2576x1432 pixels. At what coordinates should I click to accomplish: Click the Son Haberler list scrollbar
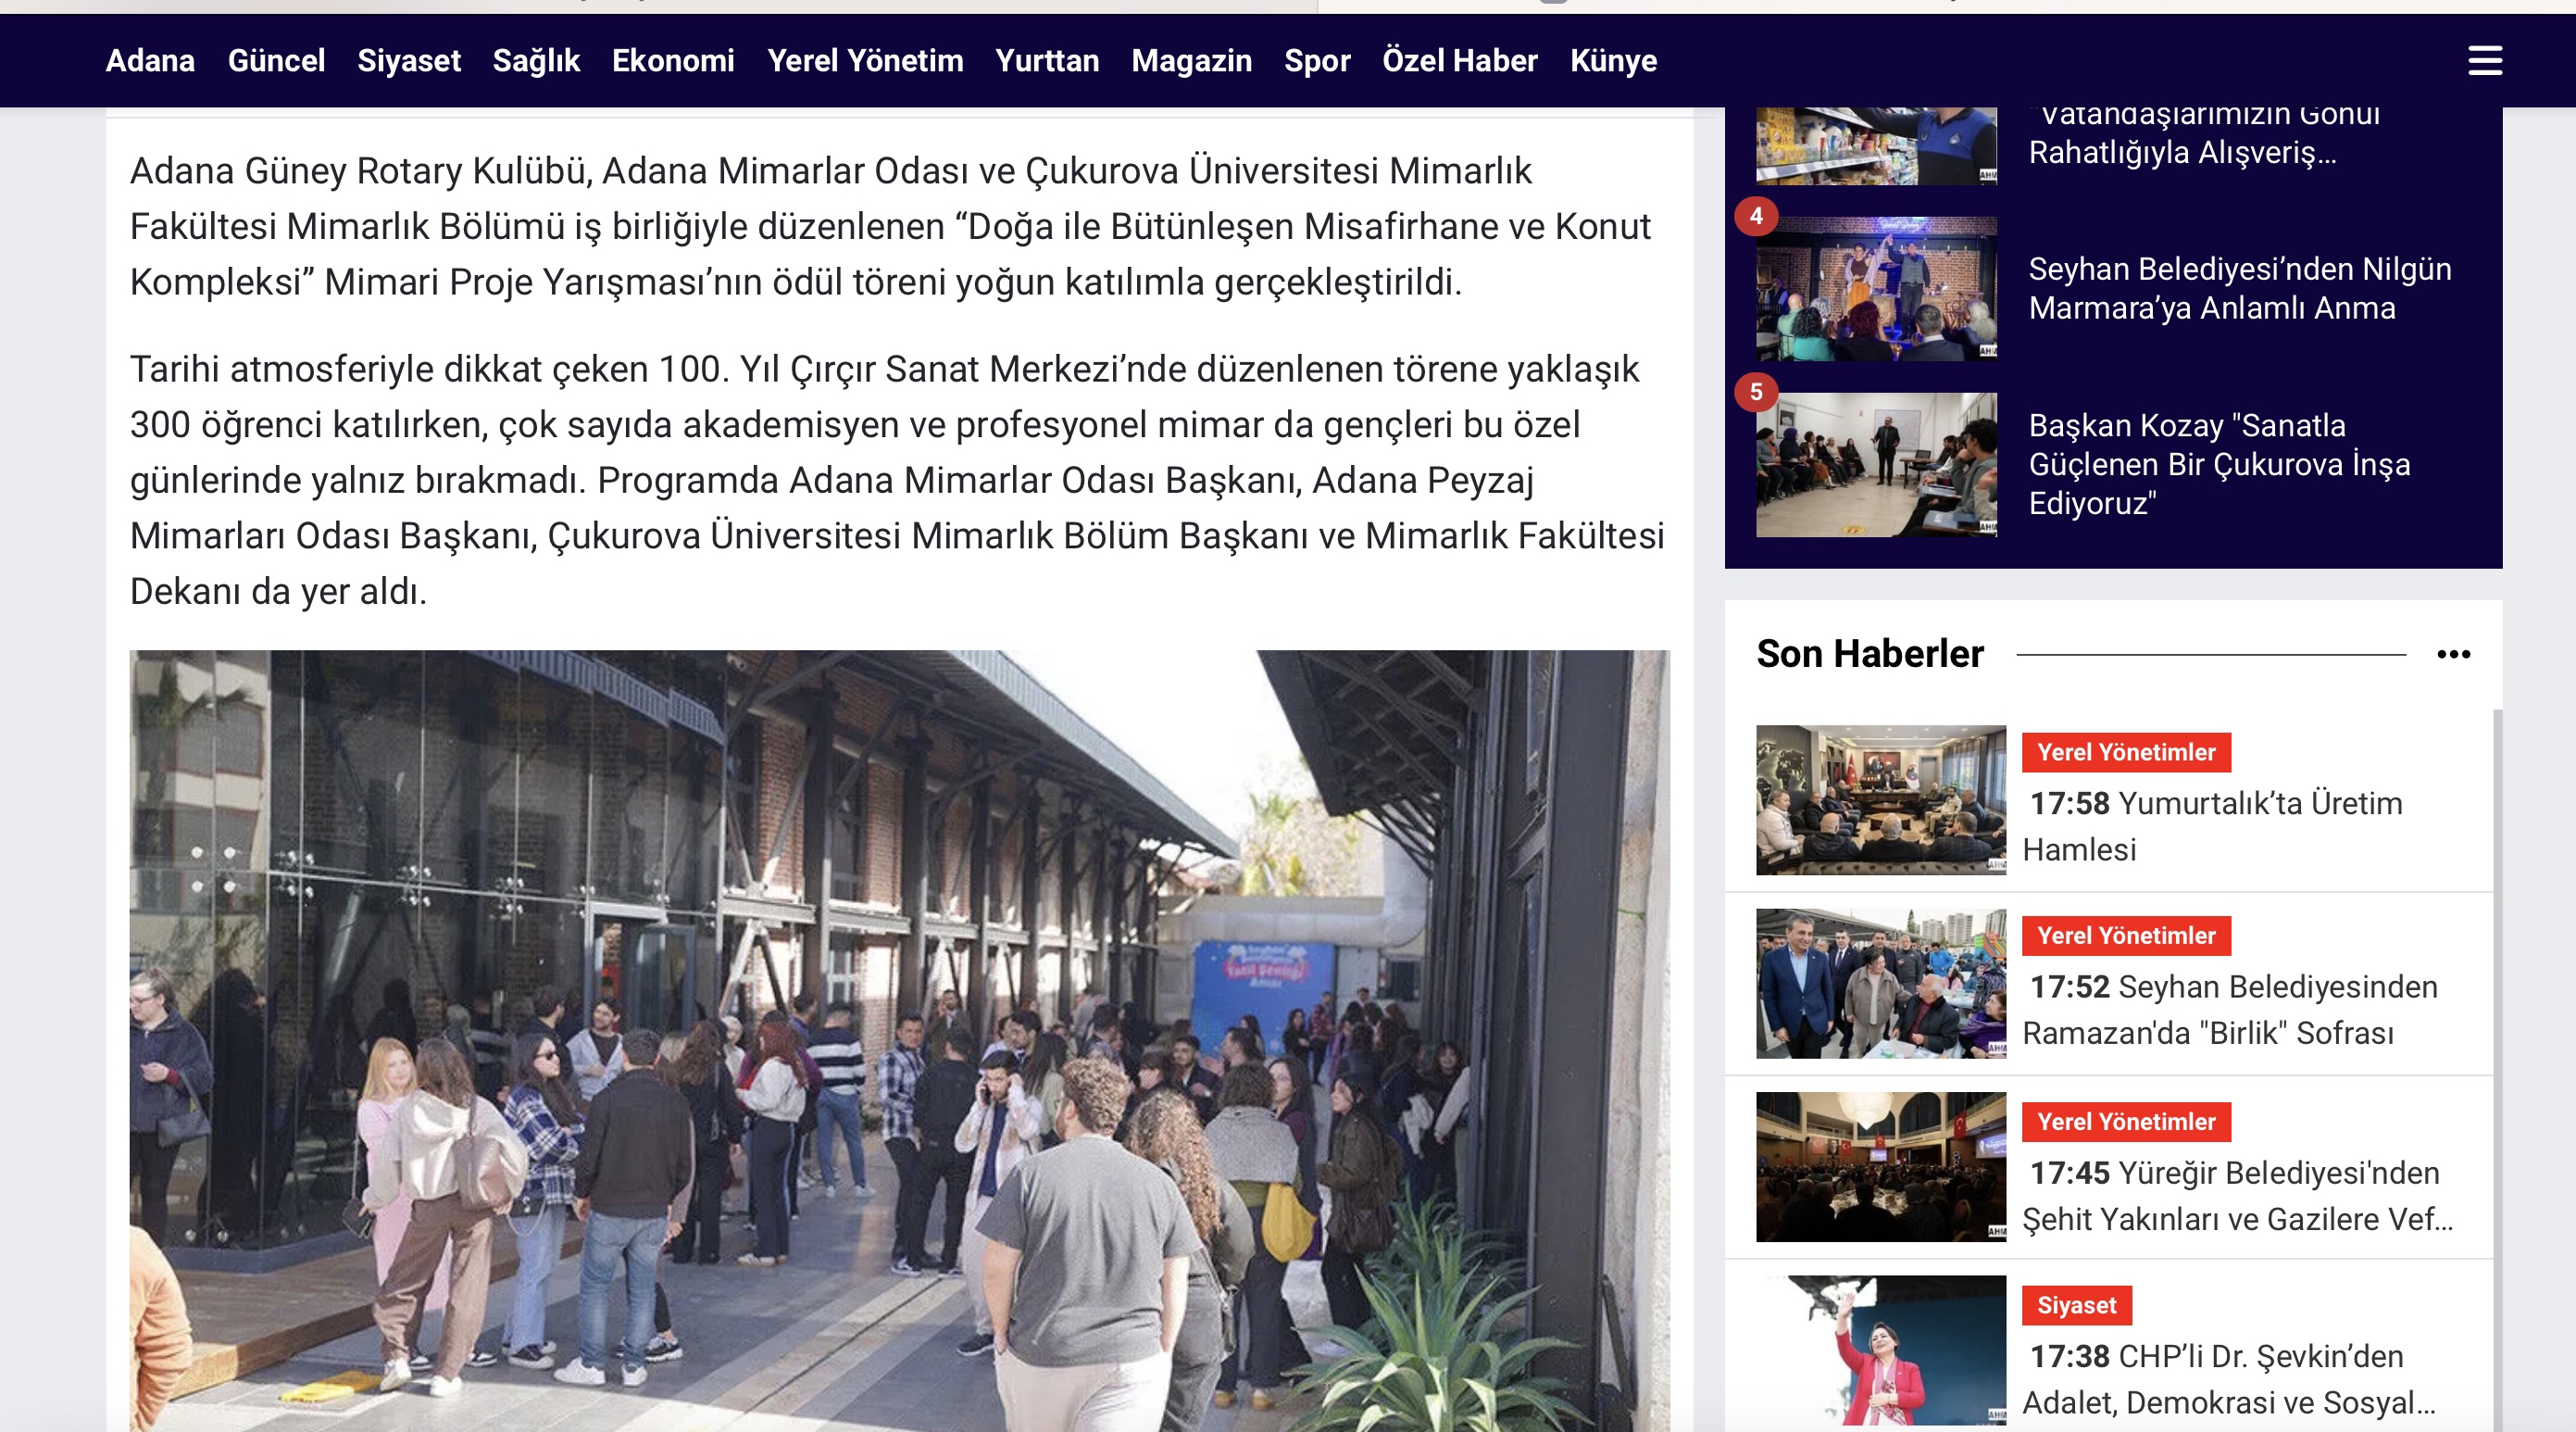tap(2497, 1000)
